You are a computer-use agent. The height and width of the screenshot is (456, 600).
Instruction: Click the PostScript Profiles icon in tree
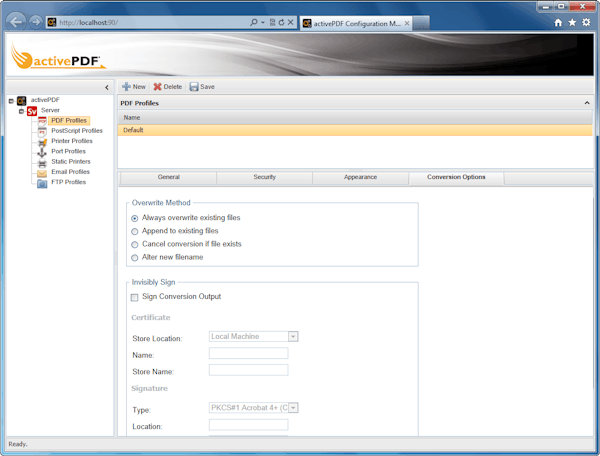(x=42, y=132)
